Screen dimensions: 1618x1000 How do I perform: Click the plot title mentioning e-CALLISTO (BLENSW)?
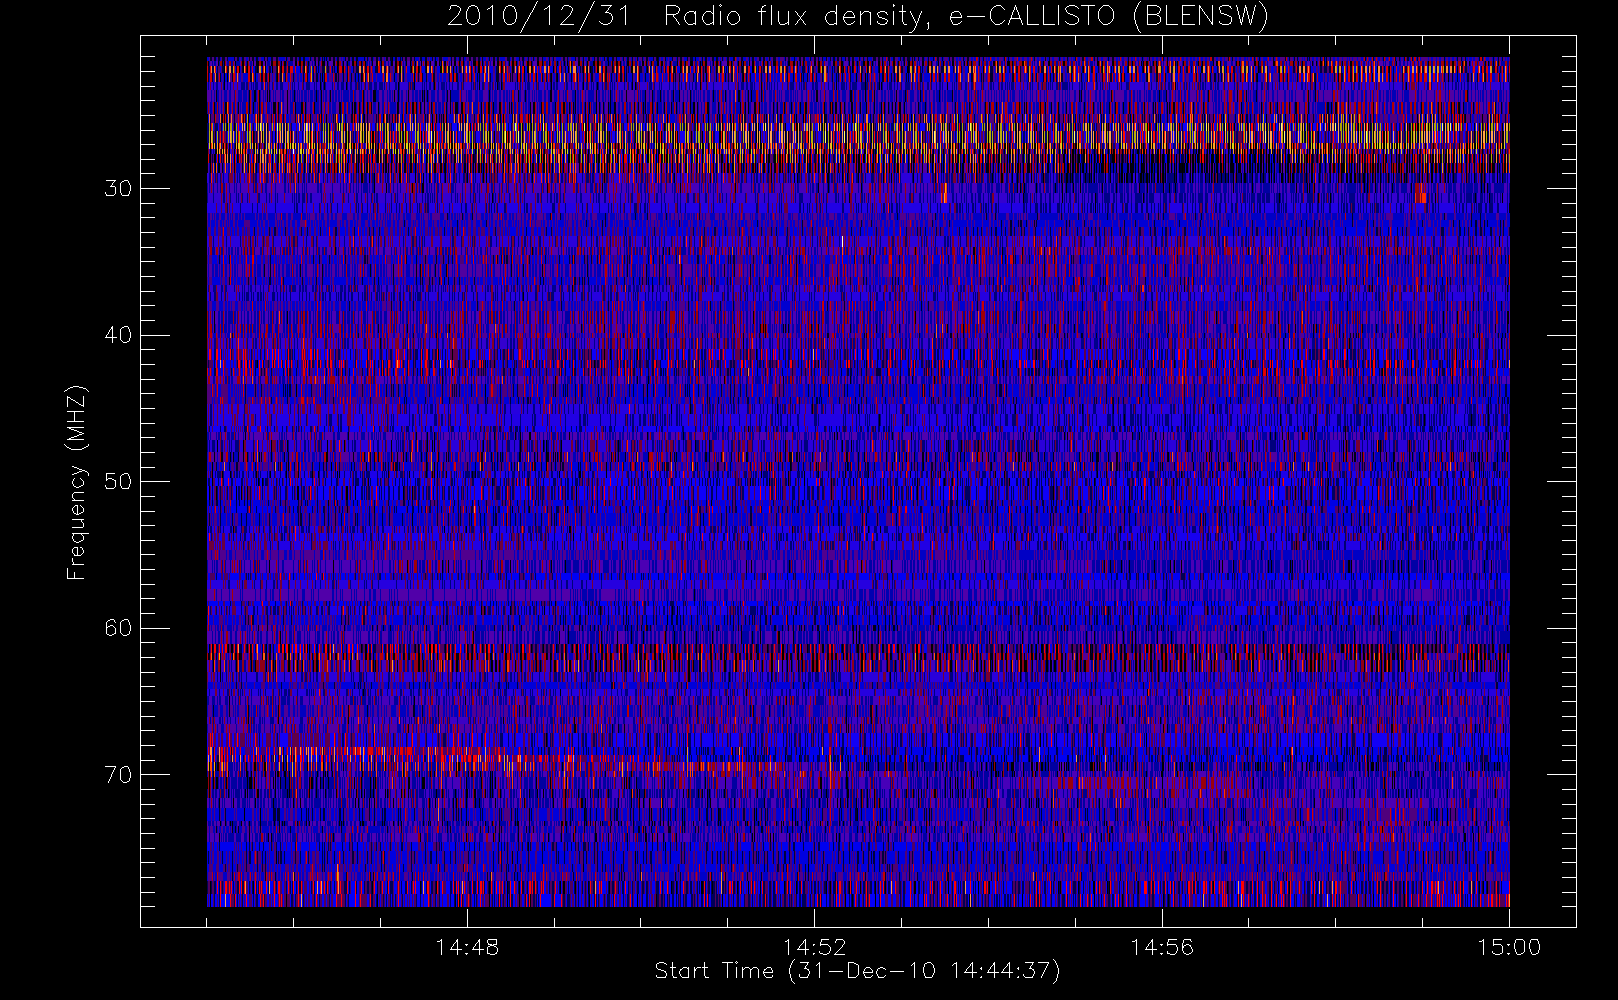point(858,17)
